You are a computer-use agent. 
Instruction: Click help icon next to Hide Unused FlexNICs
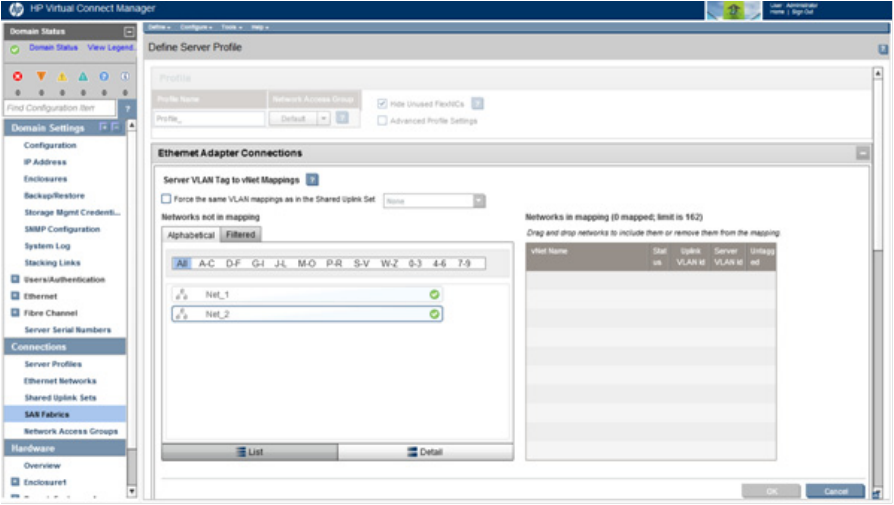478,104
